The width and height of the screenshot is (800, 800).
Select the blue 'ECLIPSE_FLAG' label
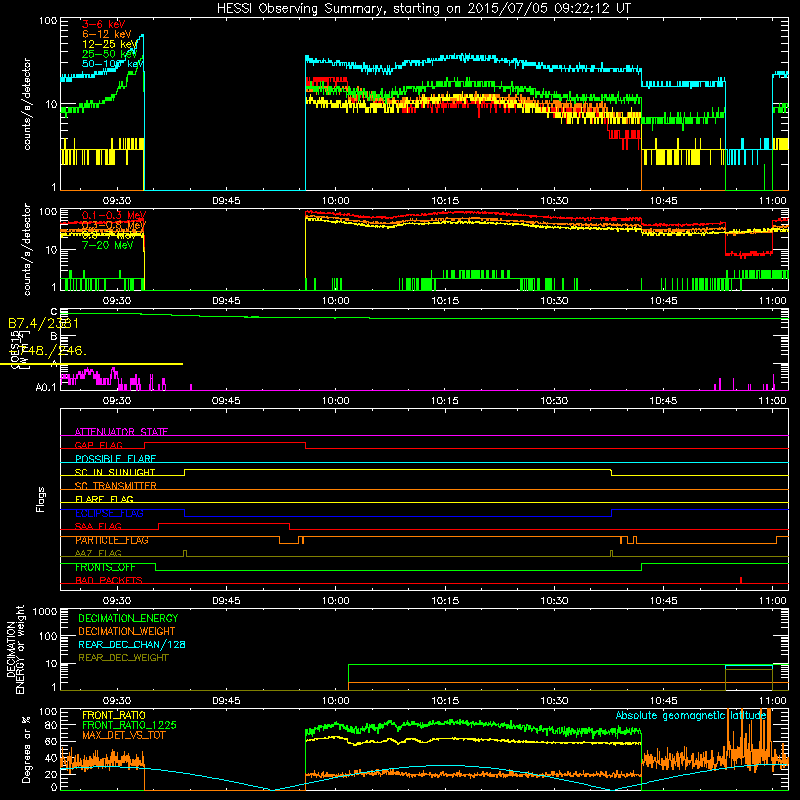(109, 513)
